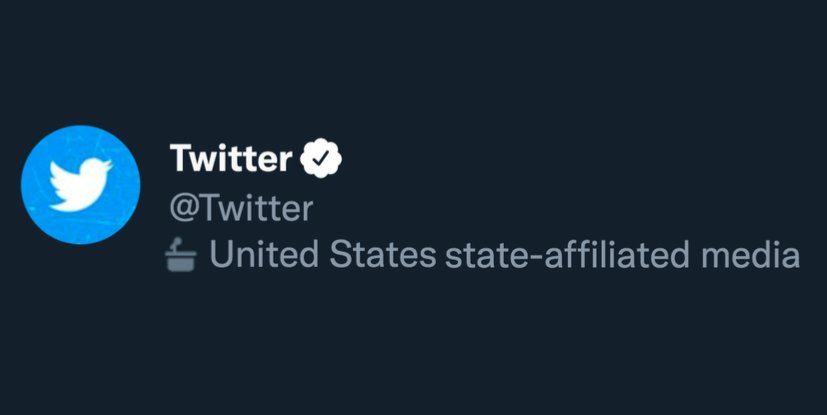
Task: Click the checkmark inside the verified badge
Action: coord(322,158)
